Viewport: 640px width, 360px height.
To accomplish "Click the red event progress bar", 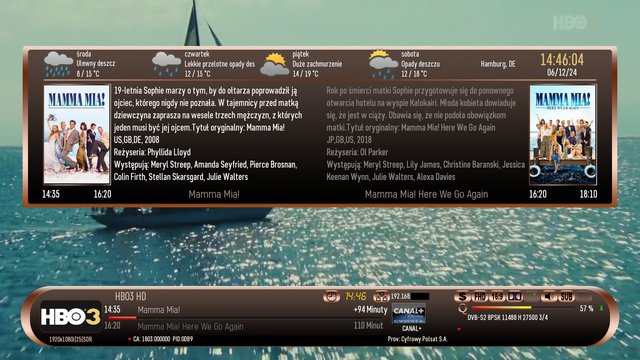I will click(x=122, y=318).
